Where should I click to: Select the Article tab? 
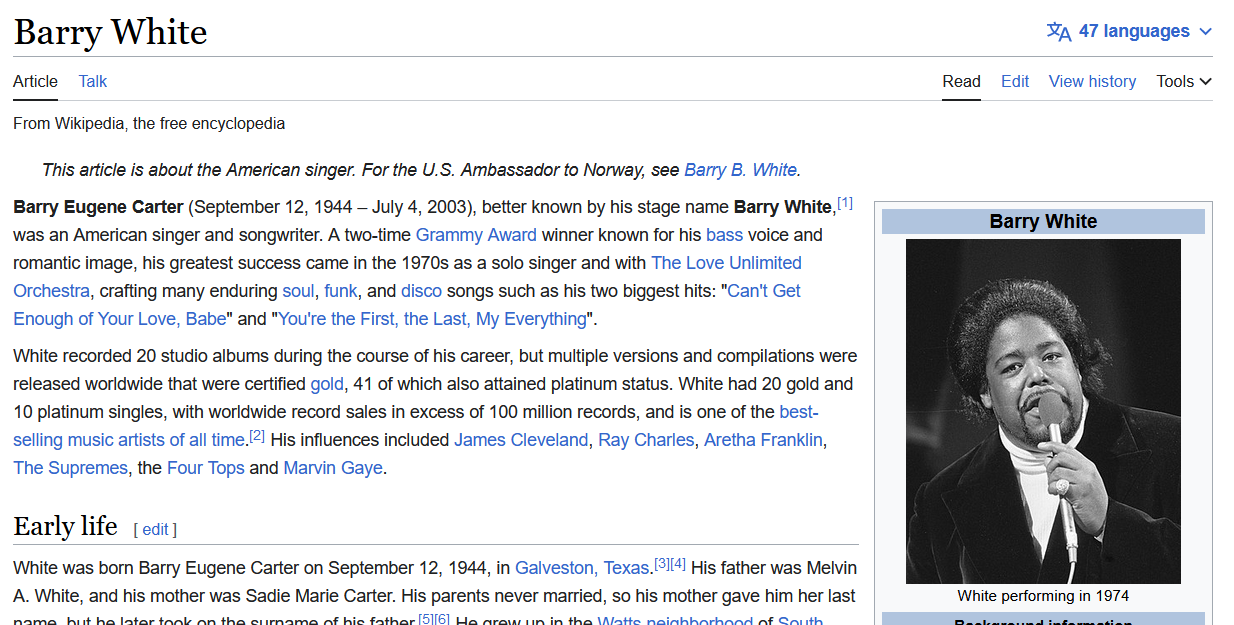(x=35, y=81)
